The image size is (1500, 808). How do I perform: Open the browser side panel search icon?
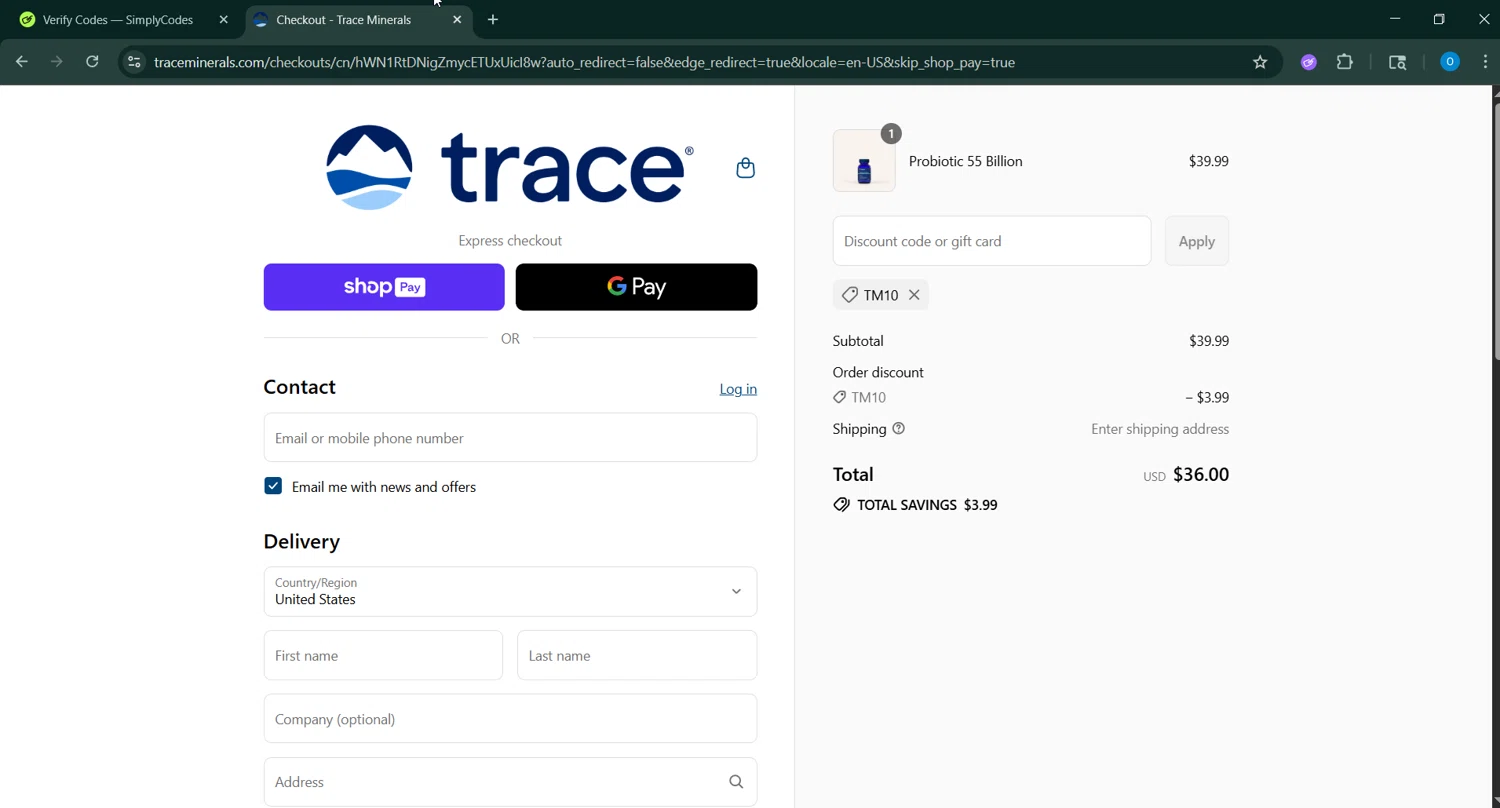pyautogui.click(x=1398, y=62)
